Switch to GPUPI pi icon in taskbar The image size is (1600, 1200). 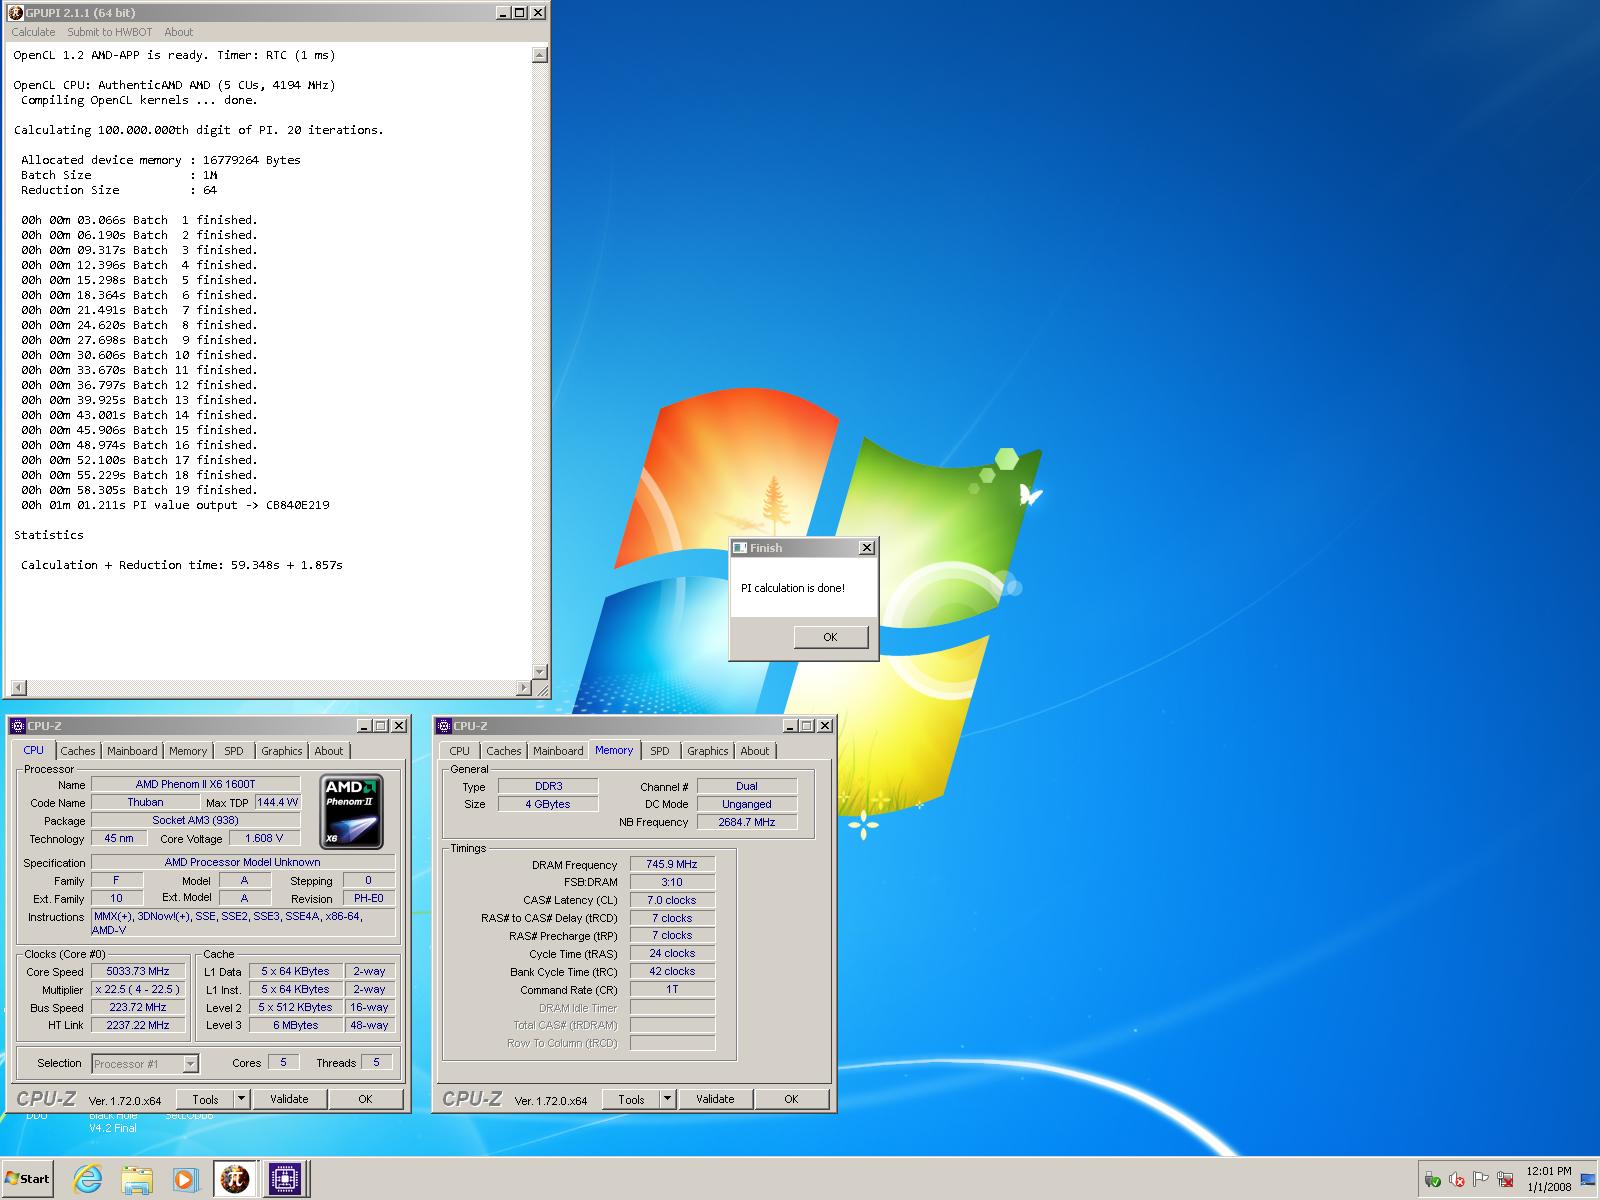click(x=234, y=1179)
